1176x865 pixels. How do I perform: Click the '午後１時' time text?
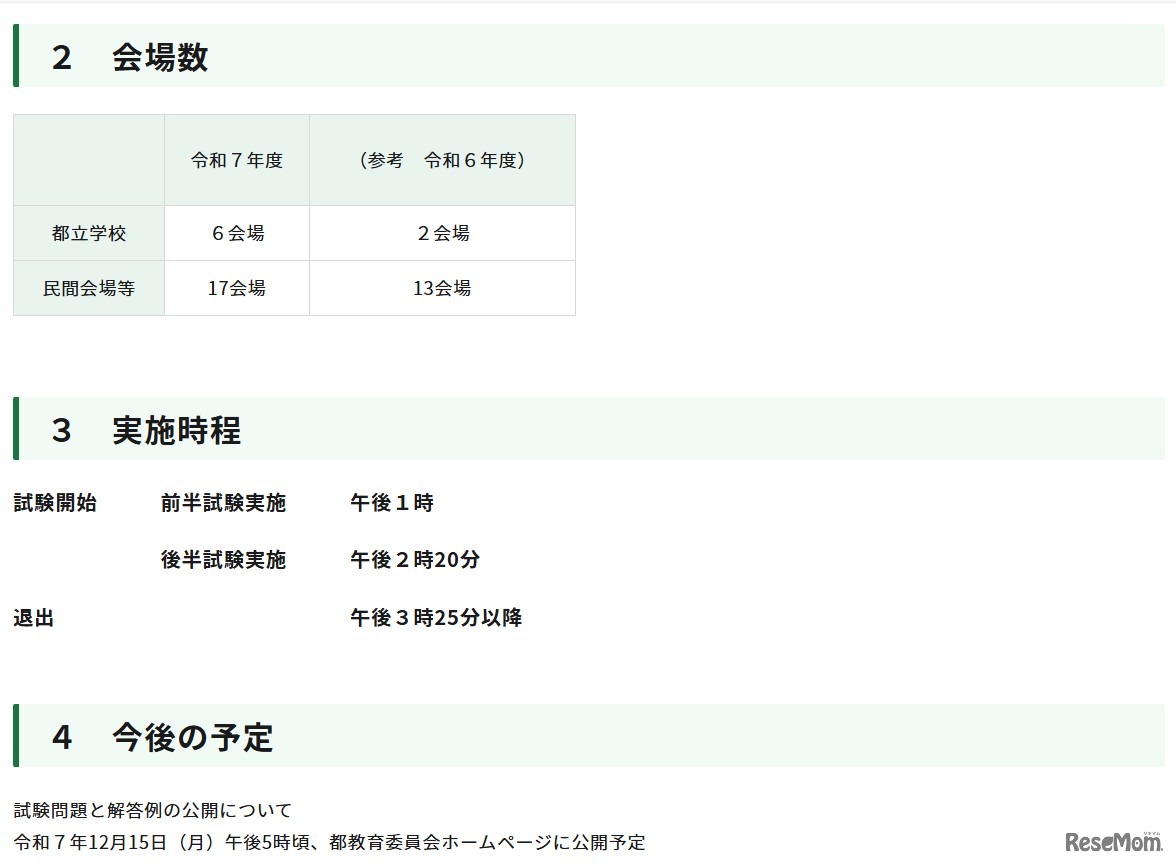click(x=392, y=503)
